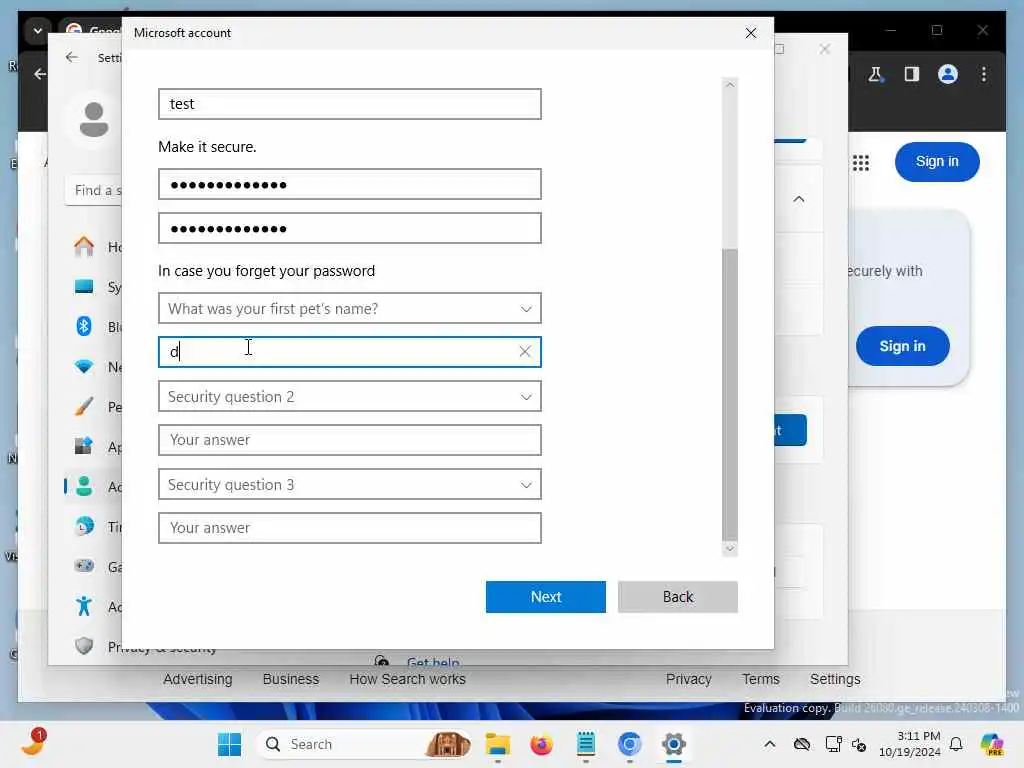This screenshot has width=1024, height=768.
Task: Click the Google Sign in button at top
Action: click(x=936, y=161)
